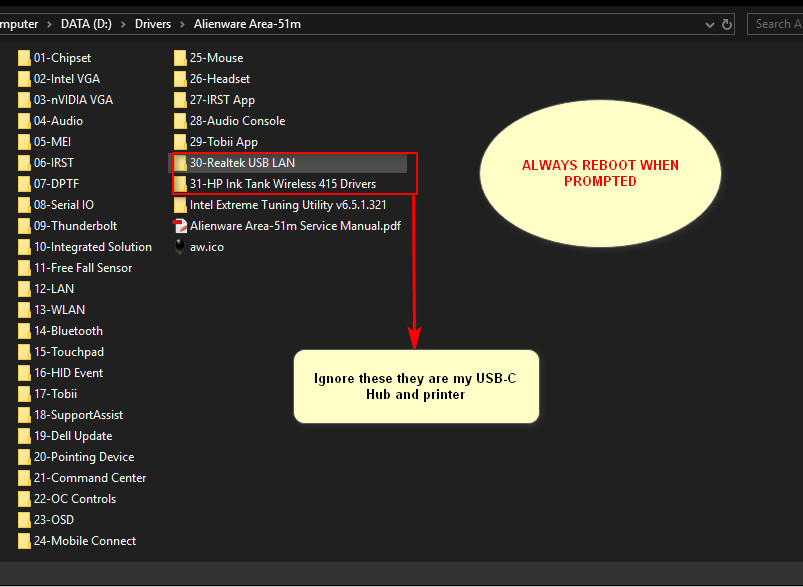Screen dimensions: 803x587
Task: Select the 20-Pointing Device folder name
Action: tap(84, 457)
